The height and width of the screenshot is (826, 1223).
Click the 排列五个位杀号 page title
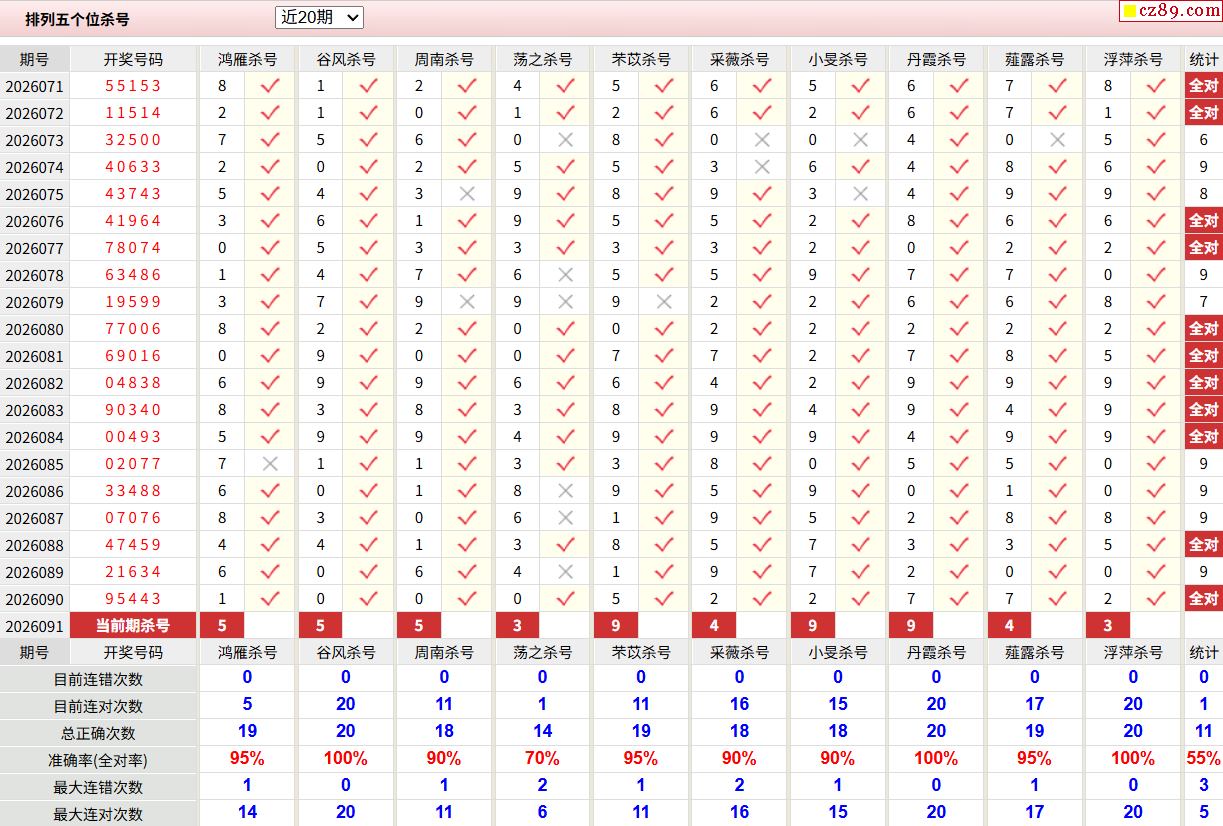[x=77, y=19]
